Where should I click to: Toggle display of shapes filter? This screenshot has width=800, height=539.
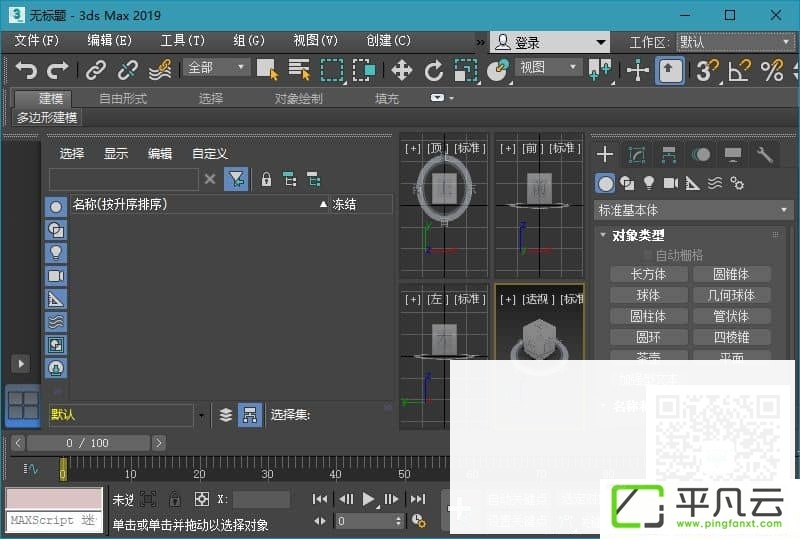coord(56,230)
